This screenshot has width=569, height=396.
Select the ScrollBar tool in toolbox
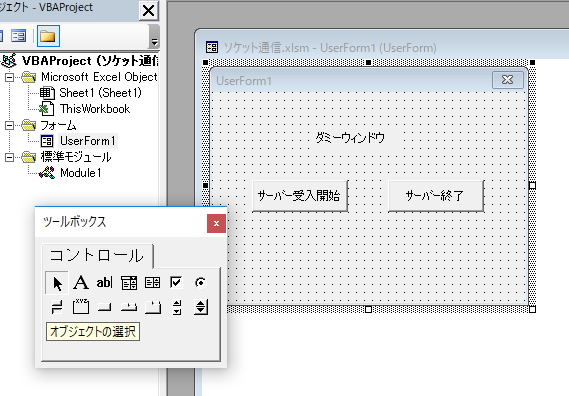177,307
